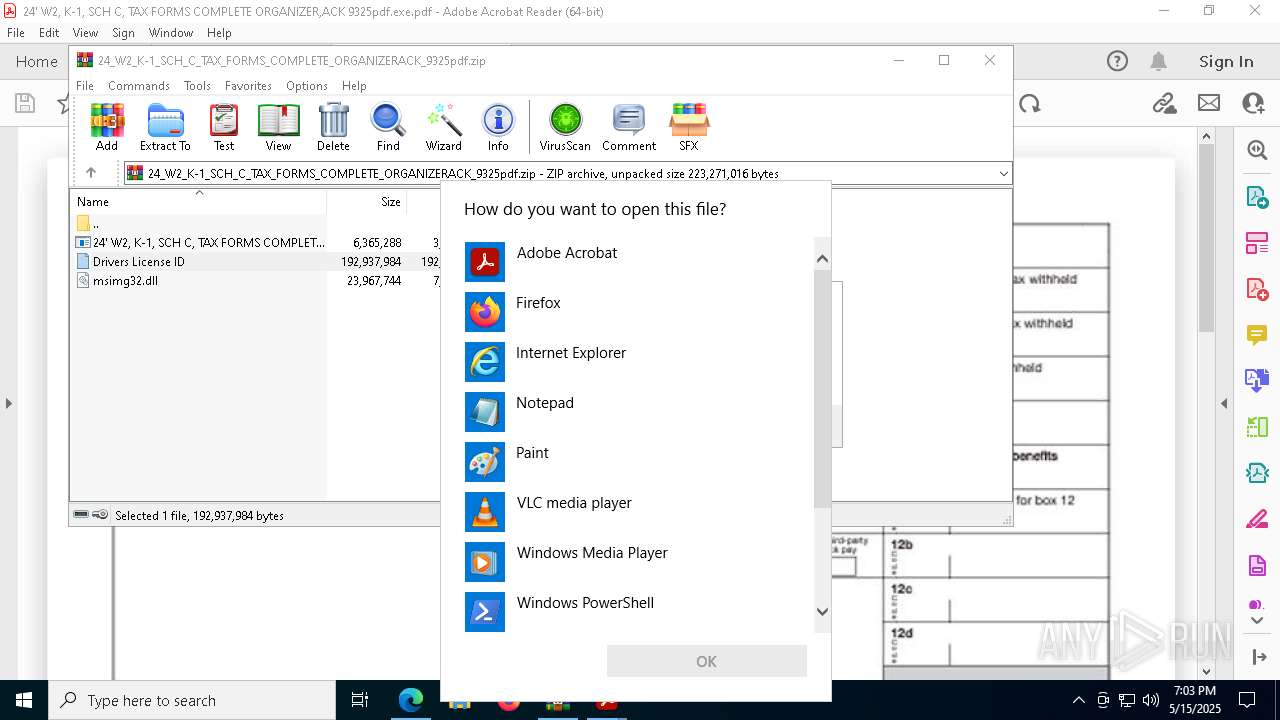Open Acrobat Edit menu

49,33
